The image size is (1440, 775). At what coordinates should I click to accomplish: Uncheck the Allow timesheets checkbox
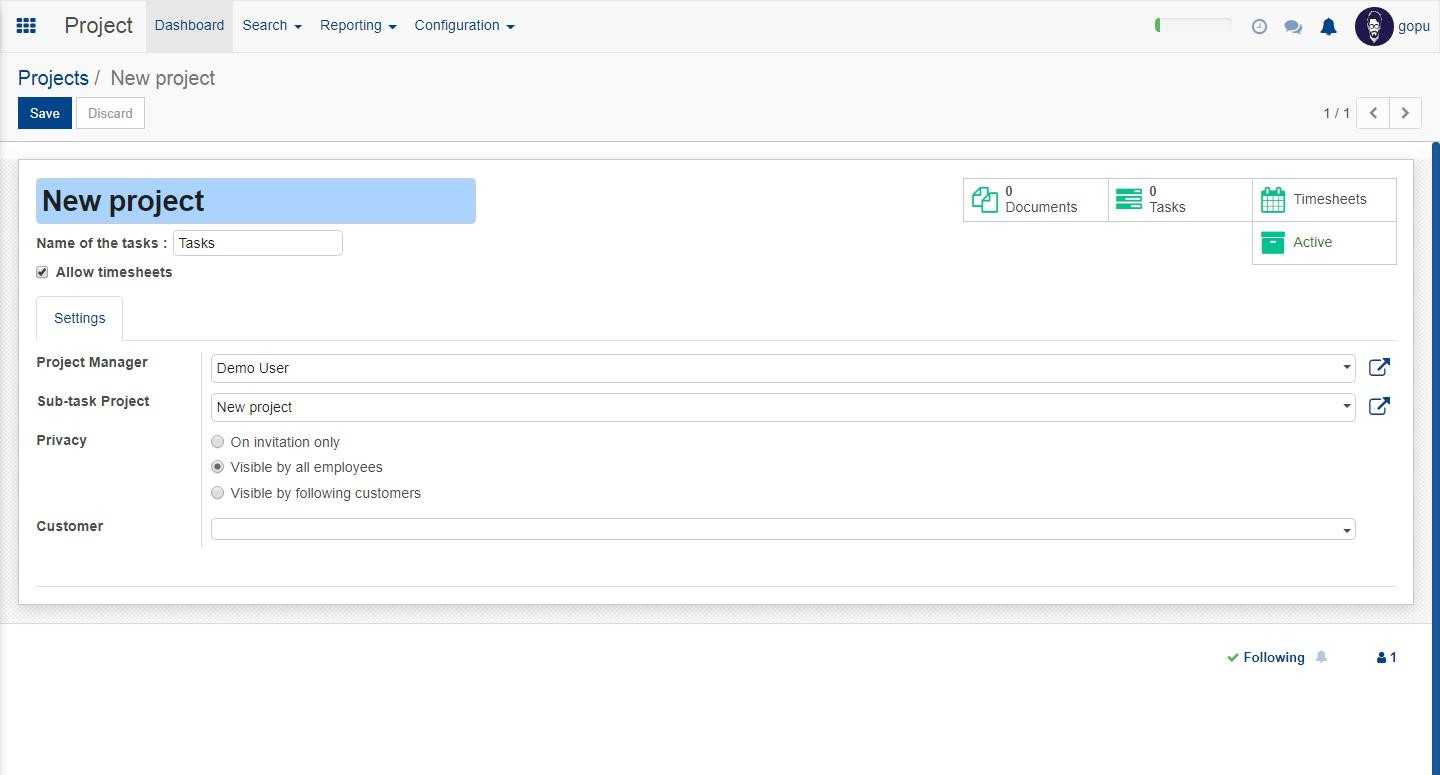click(x=42, y=272)
